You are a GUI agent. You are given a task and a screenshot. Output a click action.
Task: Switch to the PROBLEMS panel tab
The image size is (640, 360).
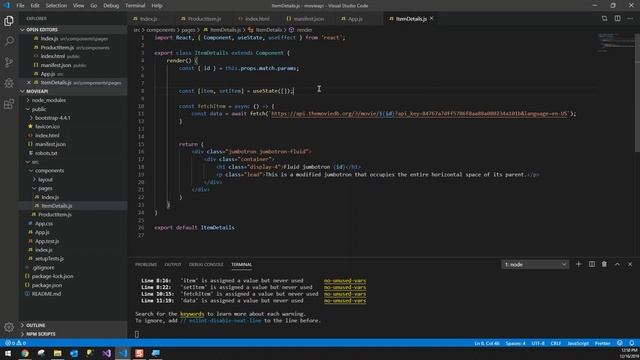[x=146, y=264]
